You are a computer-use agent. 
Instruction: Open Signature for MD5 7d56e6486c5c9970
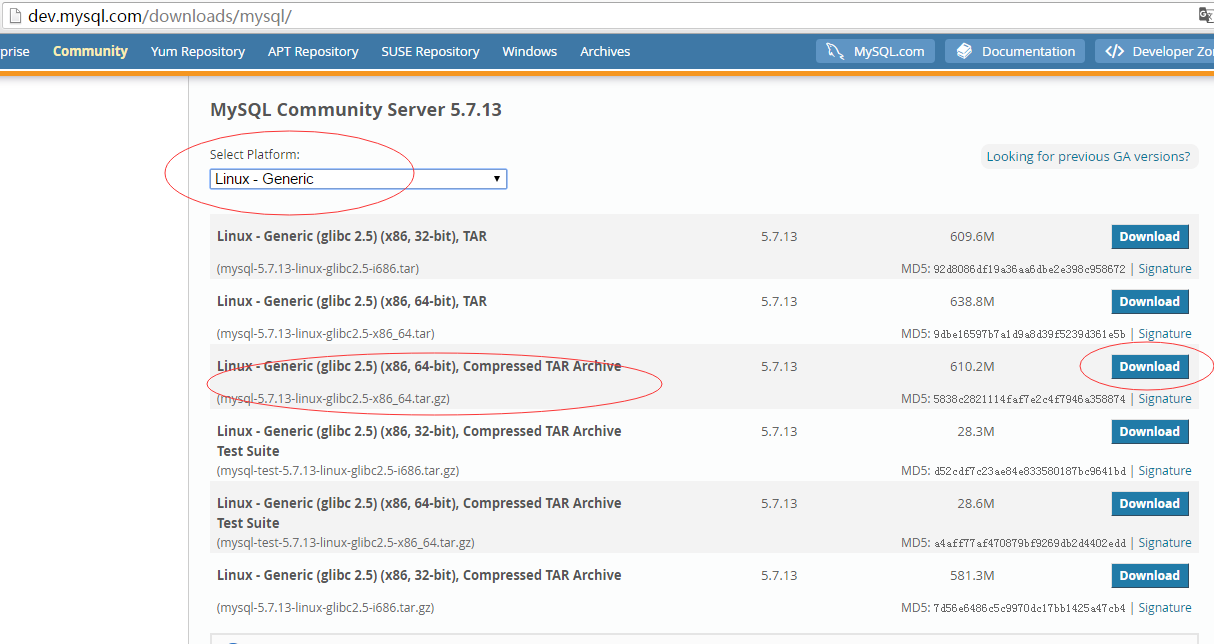(1165, 608)
